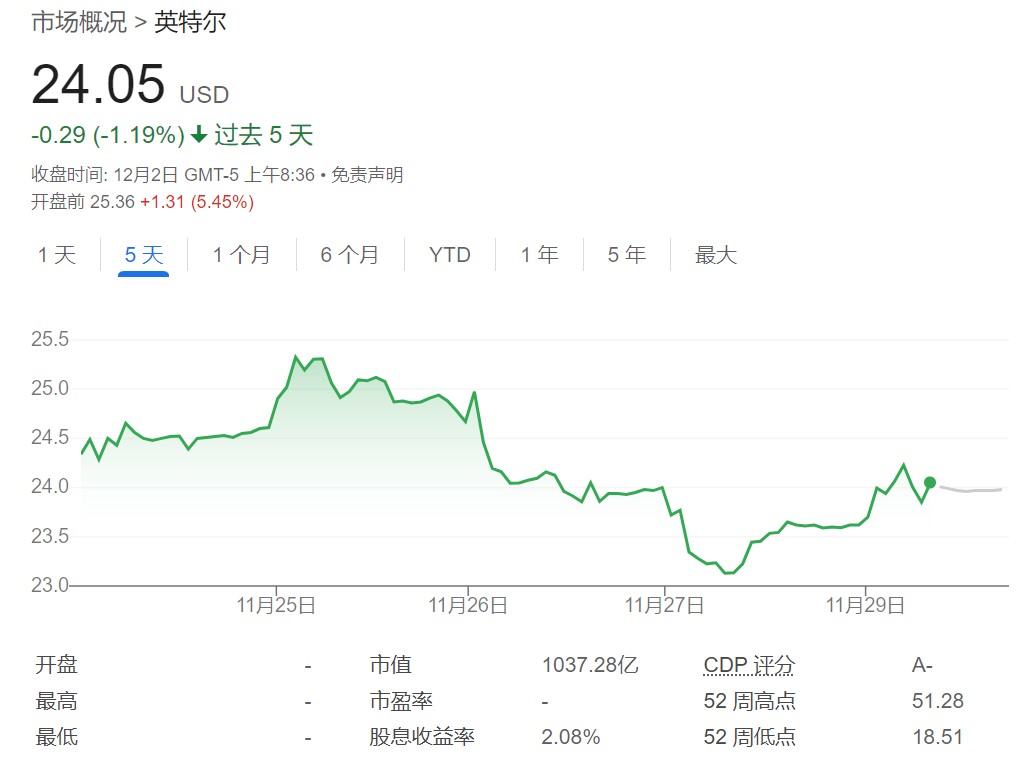Open the 市场概况 breadcrumb link
The image size is (1018, 758).
pos(79,22)
